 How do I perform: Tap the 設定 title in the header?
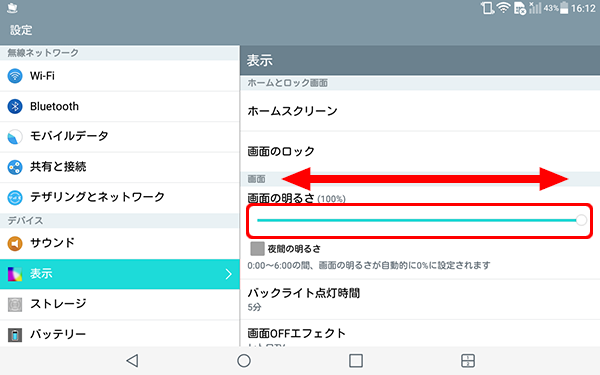tap(21, 30)
